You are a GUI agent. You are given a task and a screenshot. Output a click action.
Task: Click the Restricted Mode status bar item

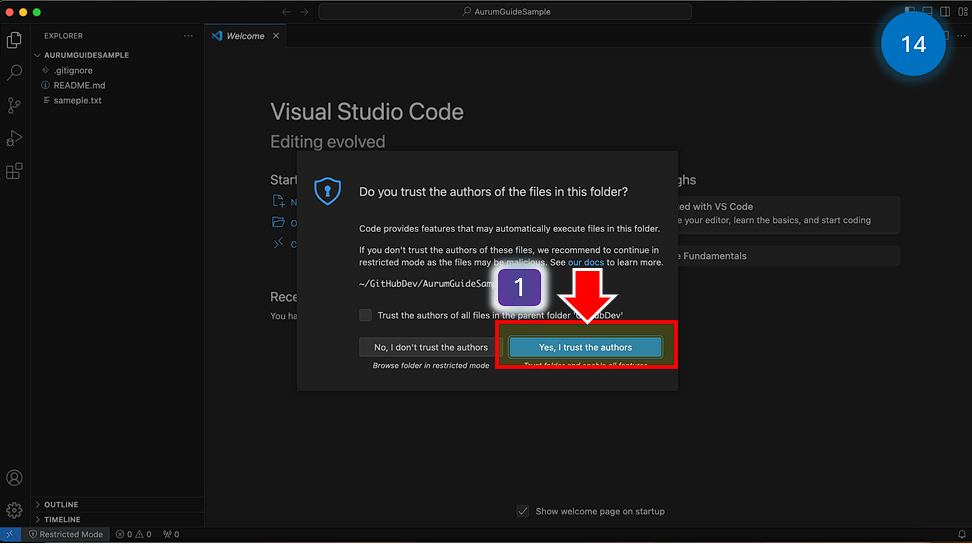[x=66, y=534]
